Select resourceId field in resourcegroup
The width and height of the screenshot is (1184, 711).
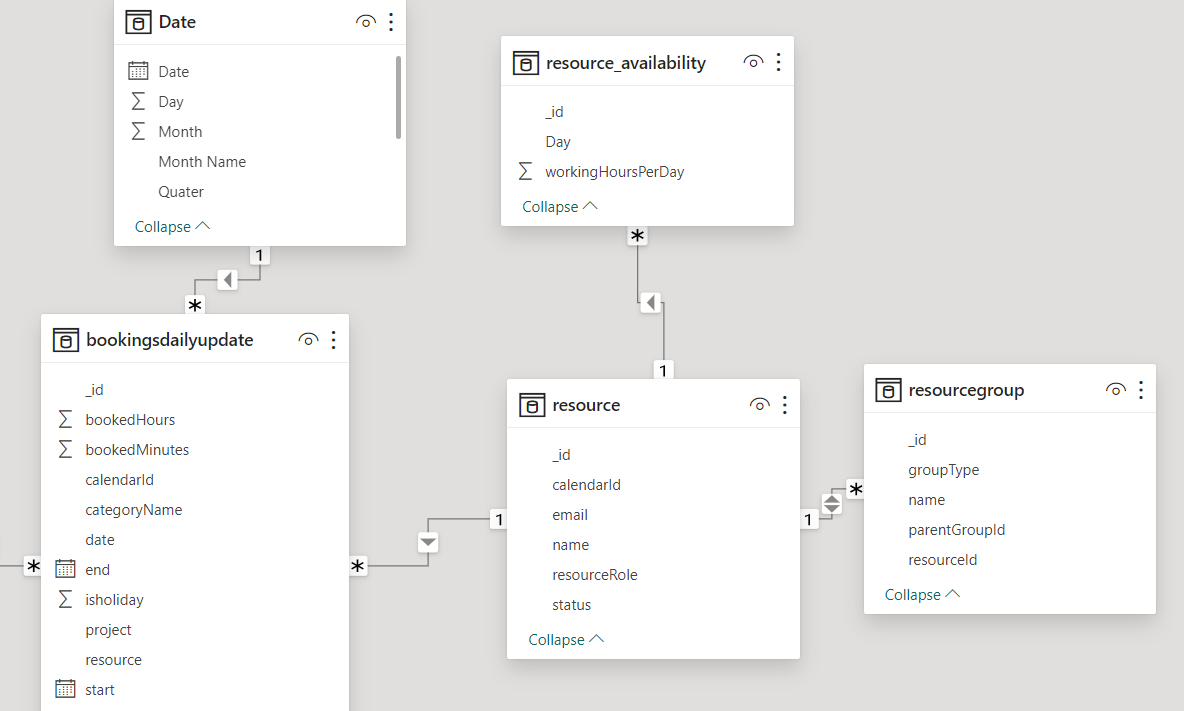point(942,559)
